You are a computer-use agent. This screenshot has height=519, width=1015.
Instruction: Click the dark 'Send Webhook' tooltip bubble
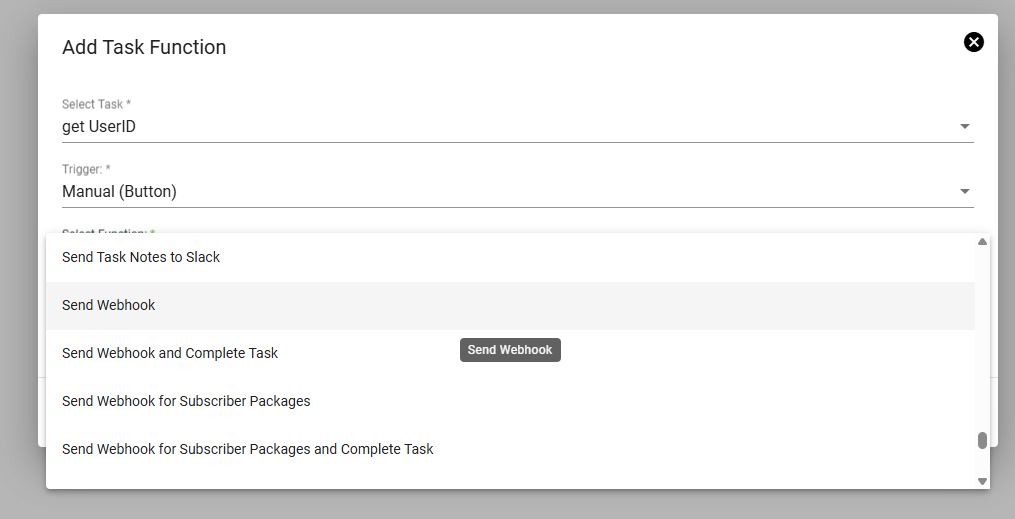[510, 350]
